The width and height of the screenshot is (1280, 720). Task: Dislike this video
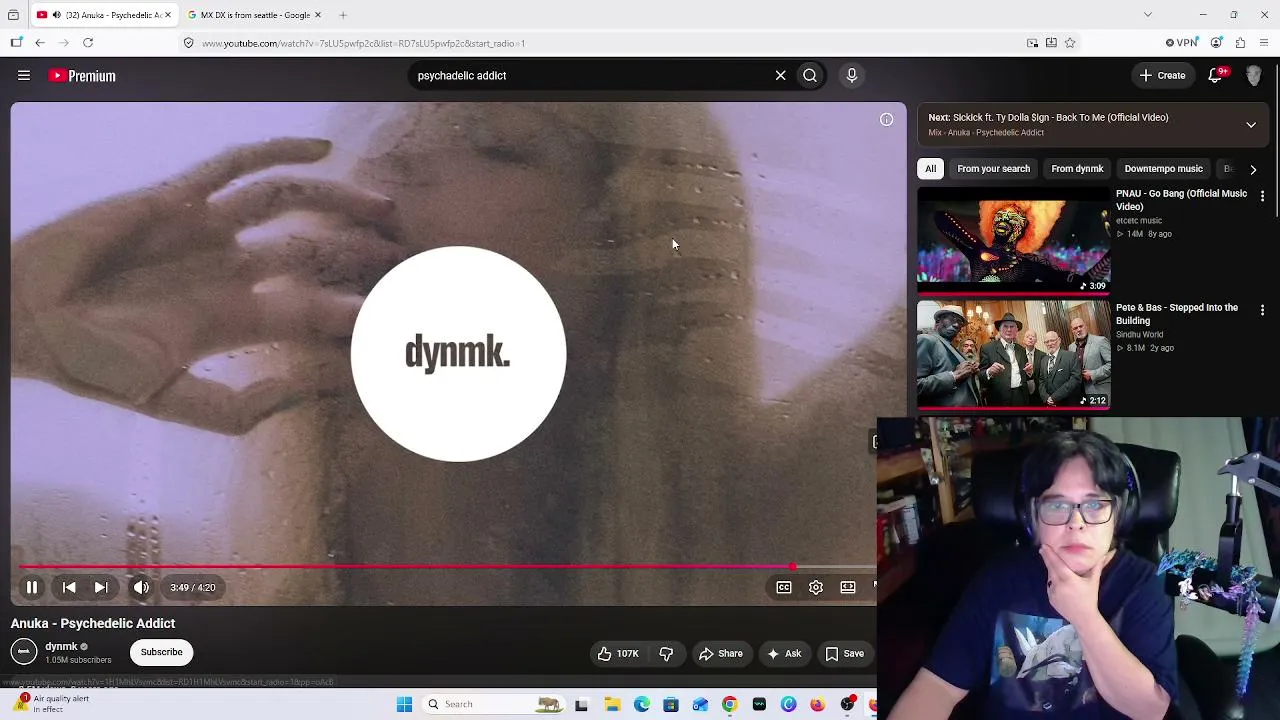pos(666,654)
